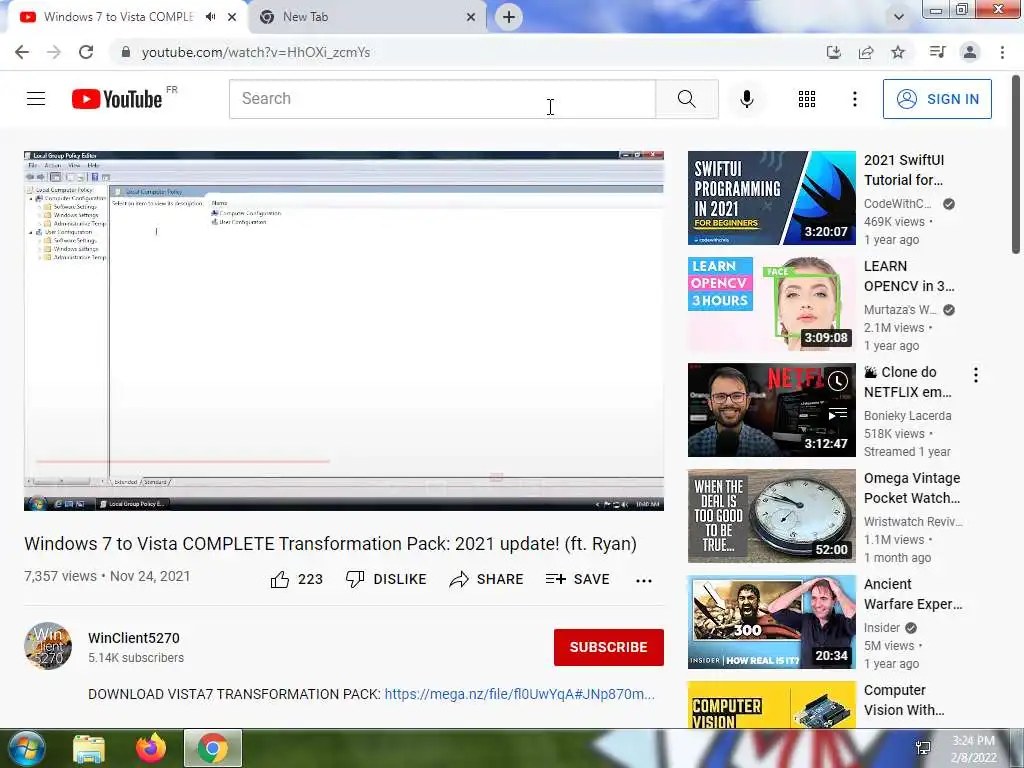Open Windows Start button
The image size is (1024, 768).
point(27,748)
